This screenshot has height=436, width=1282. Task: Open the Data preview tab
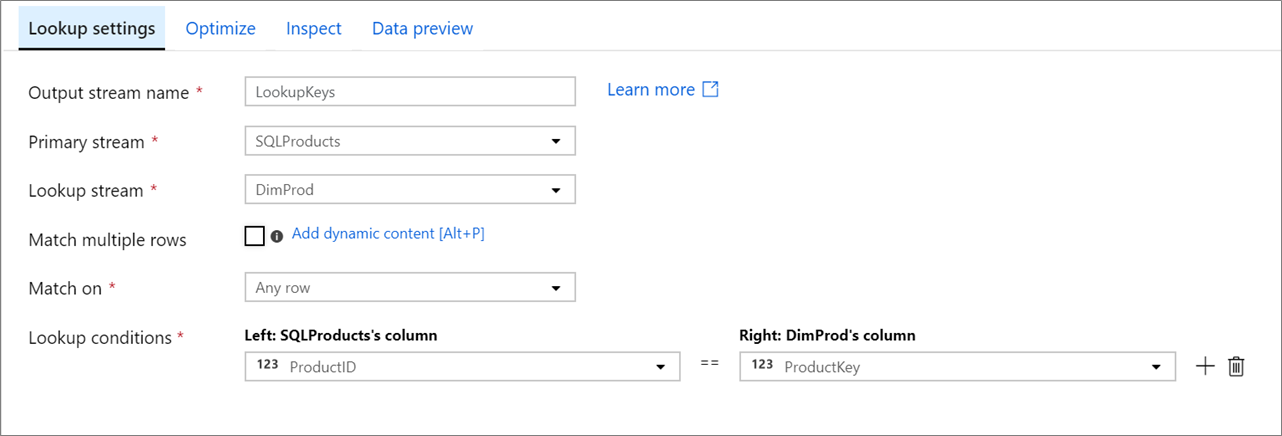(x=423, y=29)
